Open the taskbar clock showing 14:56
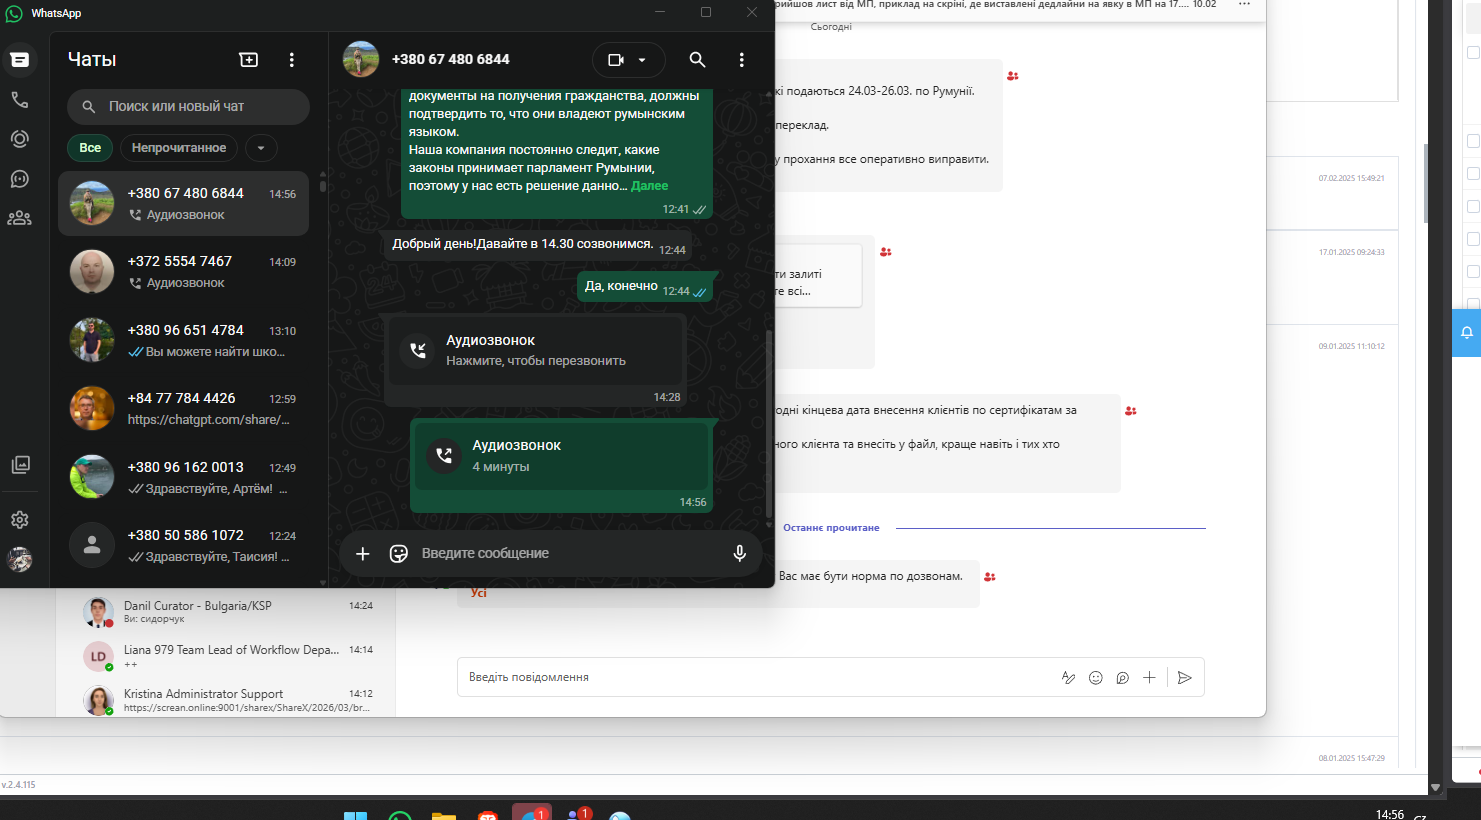The width and height of the screenshot is (1481, 820). click(x=1390, y=814)
